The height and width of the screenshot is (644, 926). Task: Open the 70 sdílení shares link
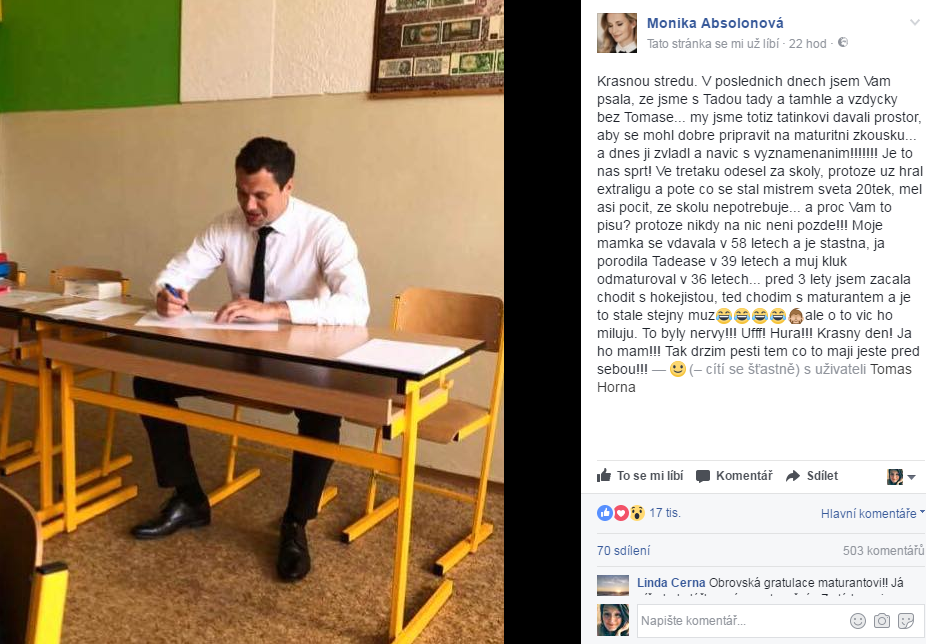click(623, 551)
